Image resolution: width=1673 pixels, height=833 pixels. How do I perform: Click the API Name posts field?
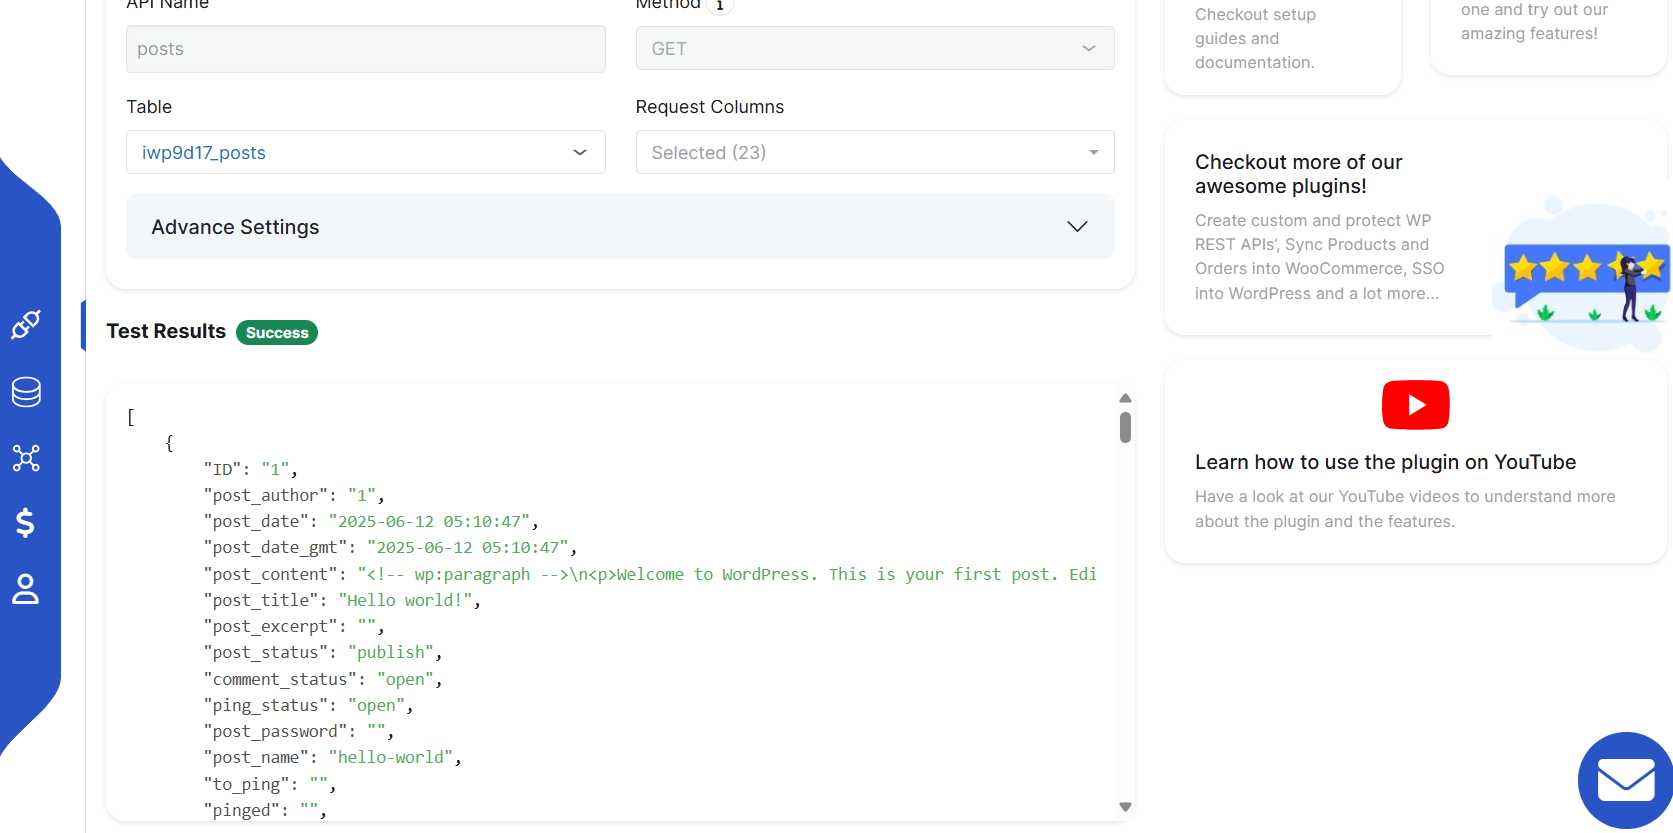pyautogui.click(x=366, y=49)
